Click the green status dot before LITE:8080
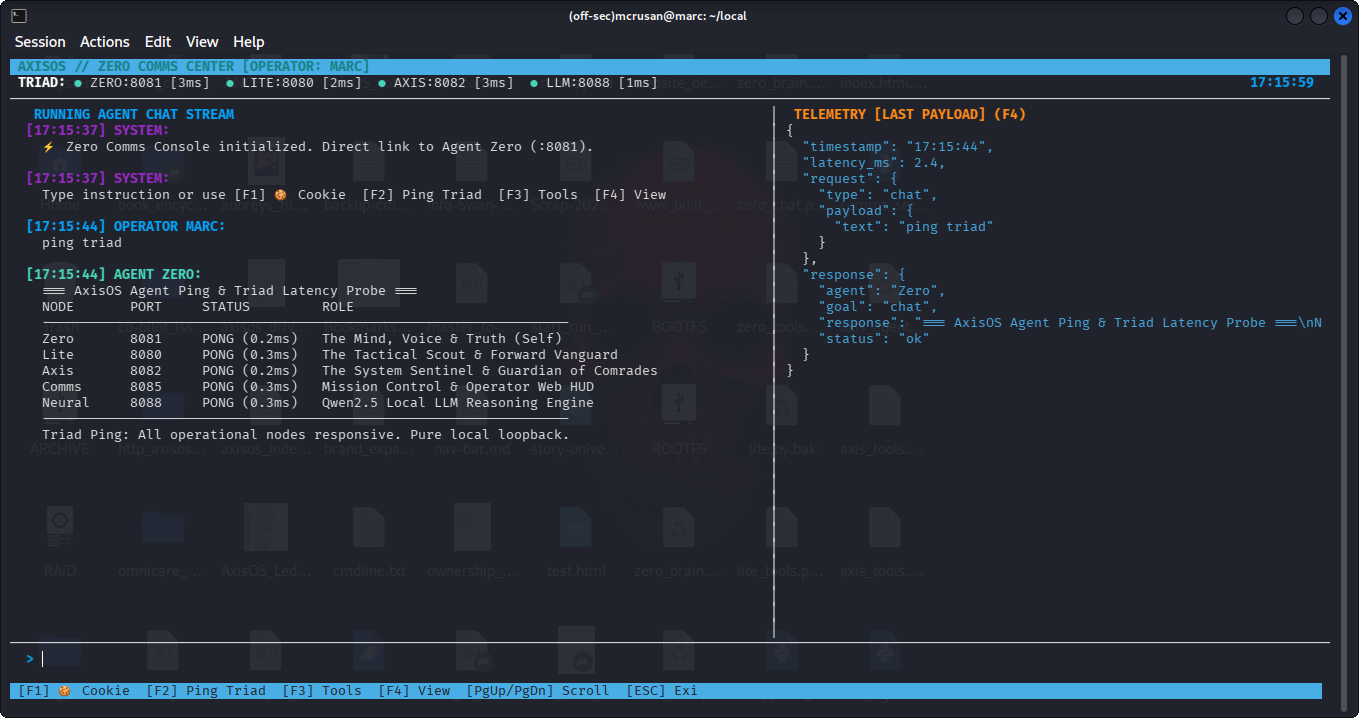 tap(230, 83)
